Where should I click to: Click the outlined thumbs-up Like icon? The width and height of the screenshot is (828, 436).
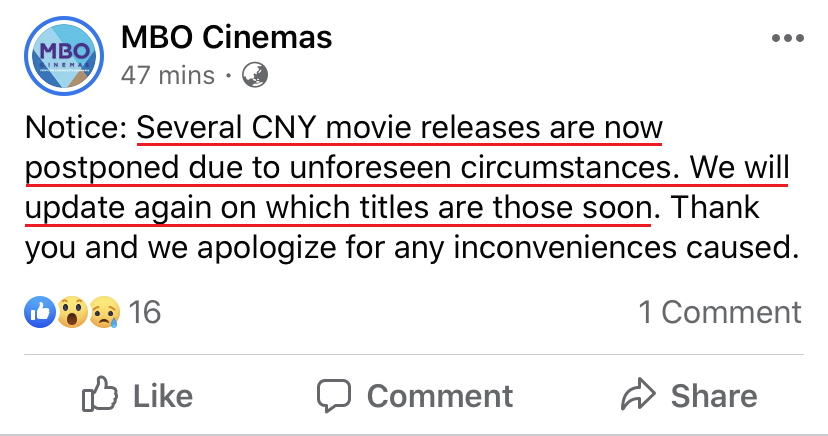100,396
